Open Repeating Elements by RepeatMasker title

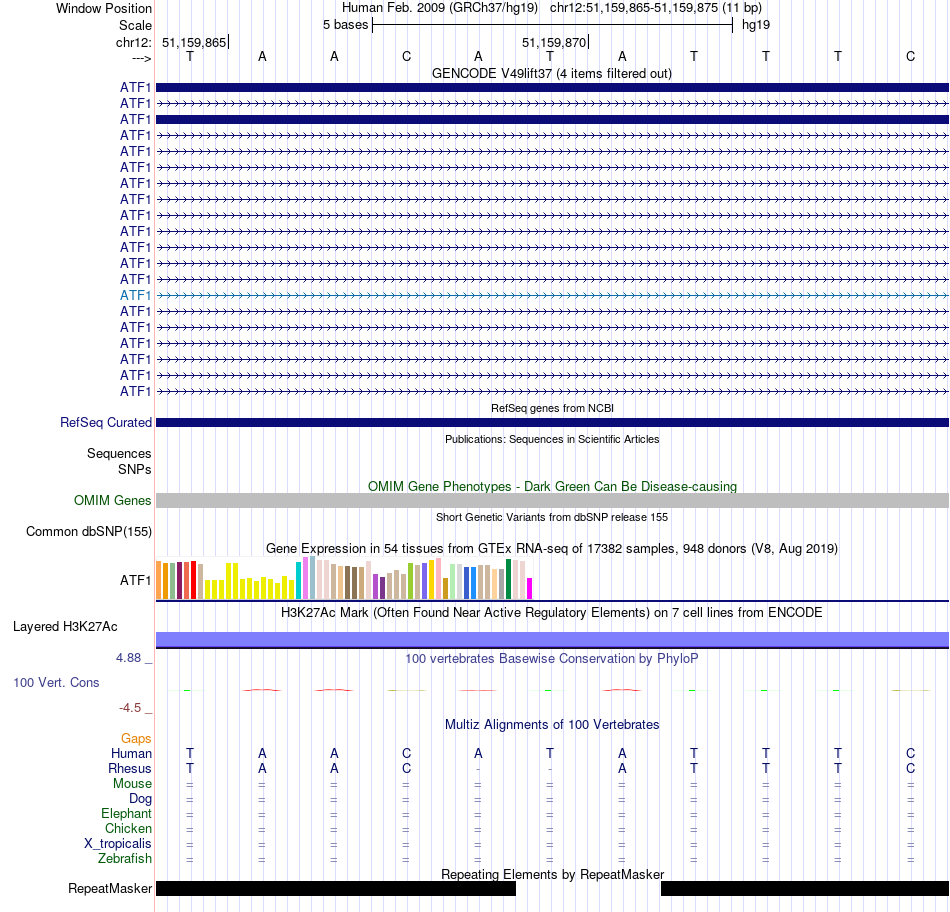(552, 874)
